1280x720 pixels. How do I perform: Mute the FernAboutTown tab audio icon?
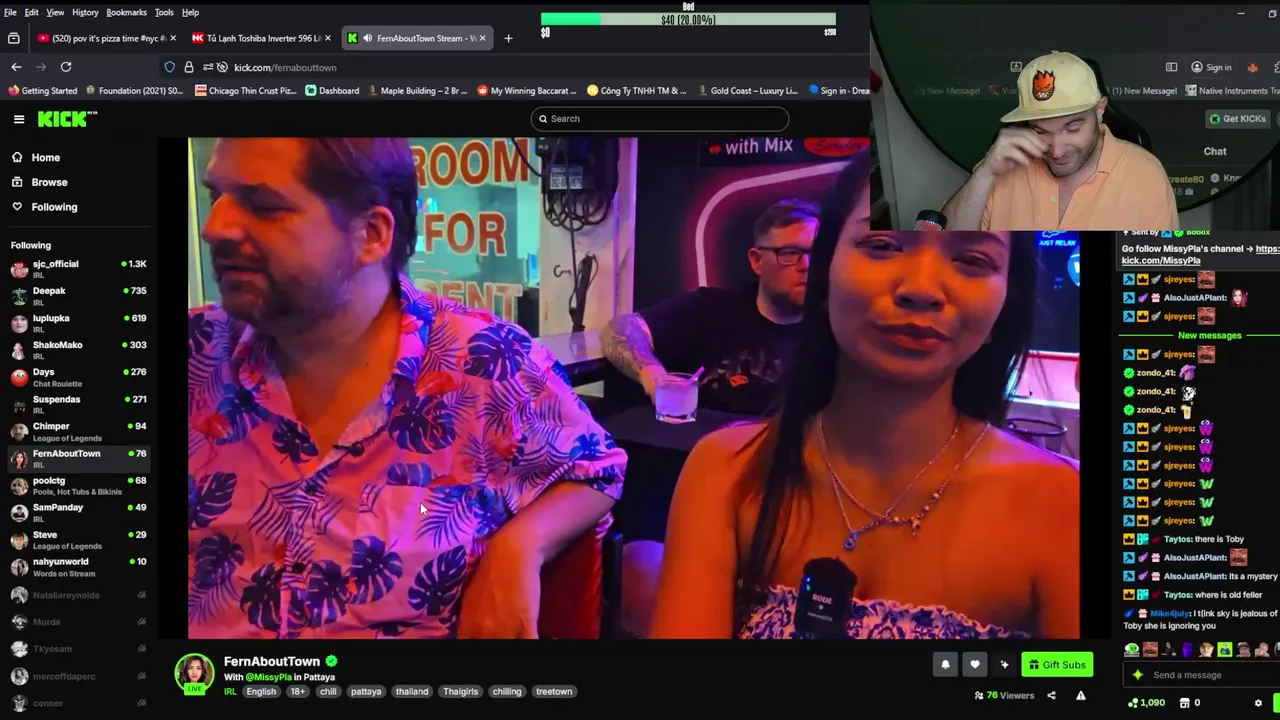tap(367, 38)
